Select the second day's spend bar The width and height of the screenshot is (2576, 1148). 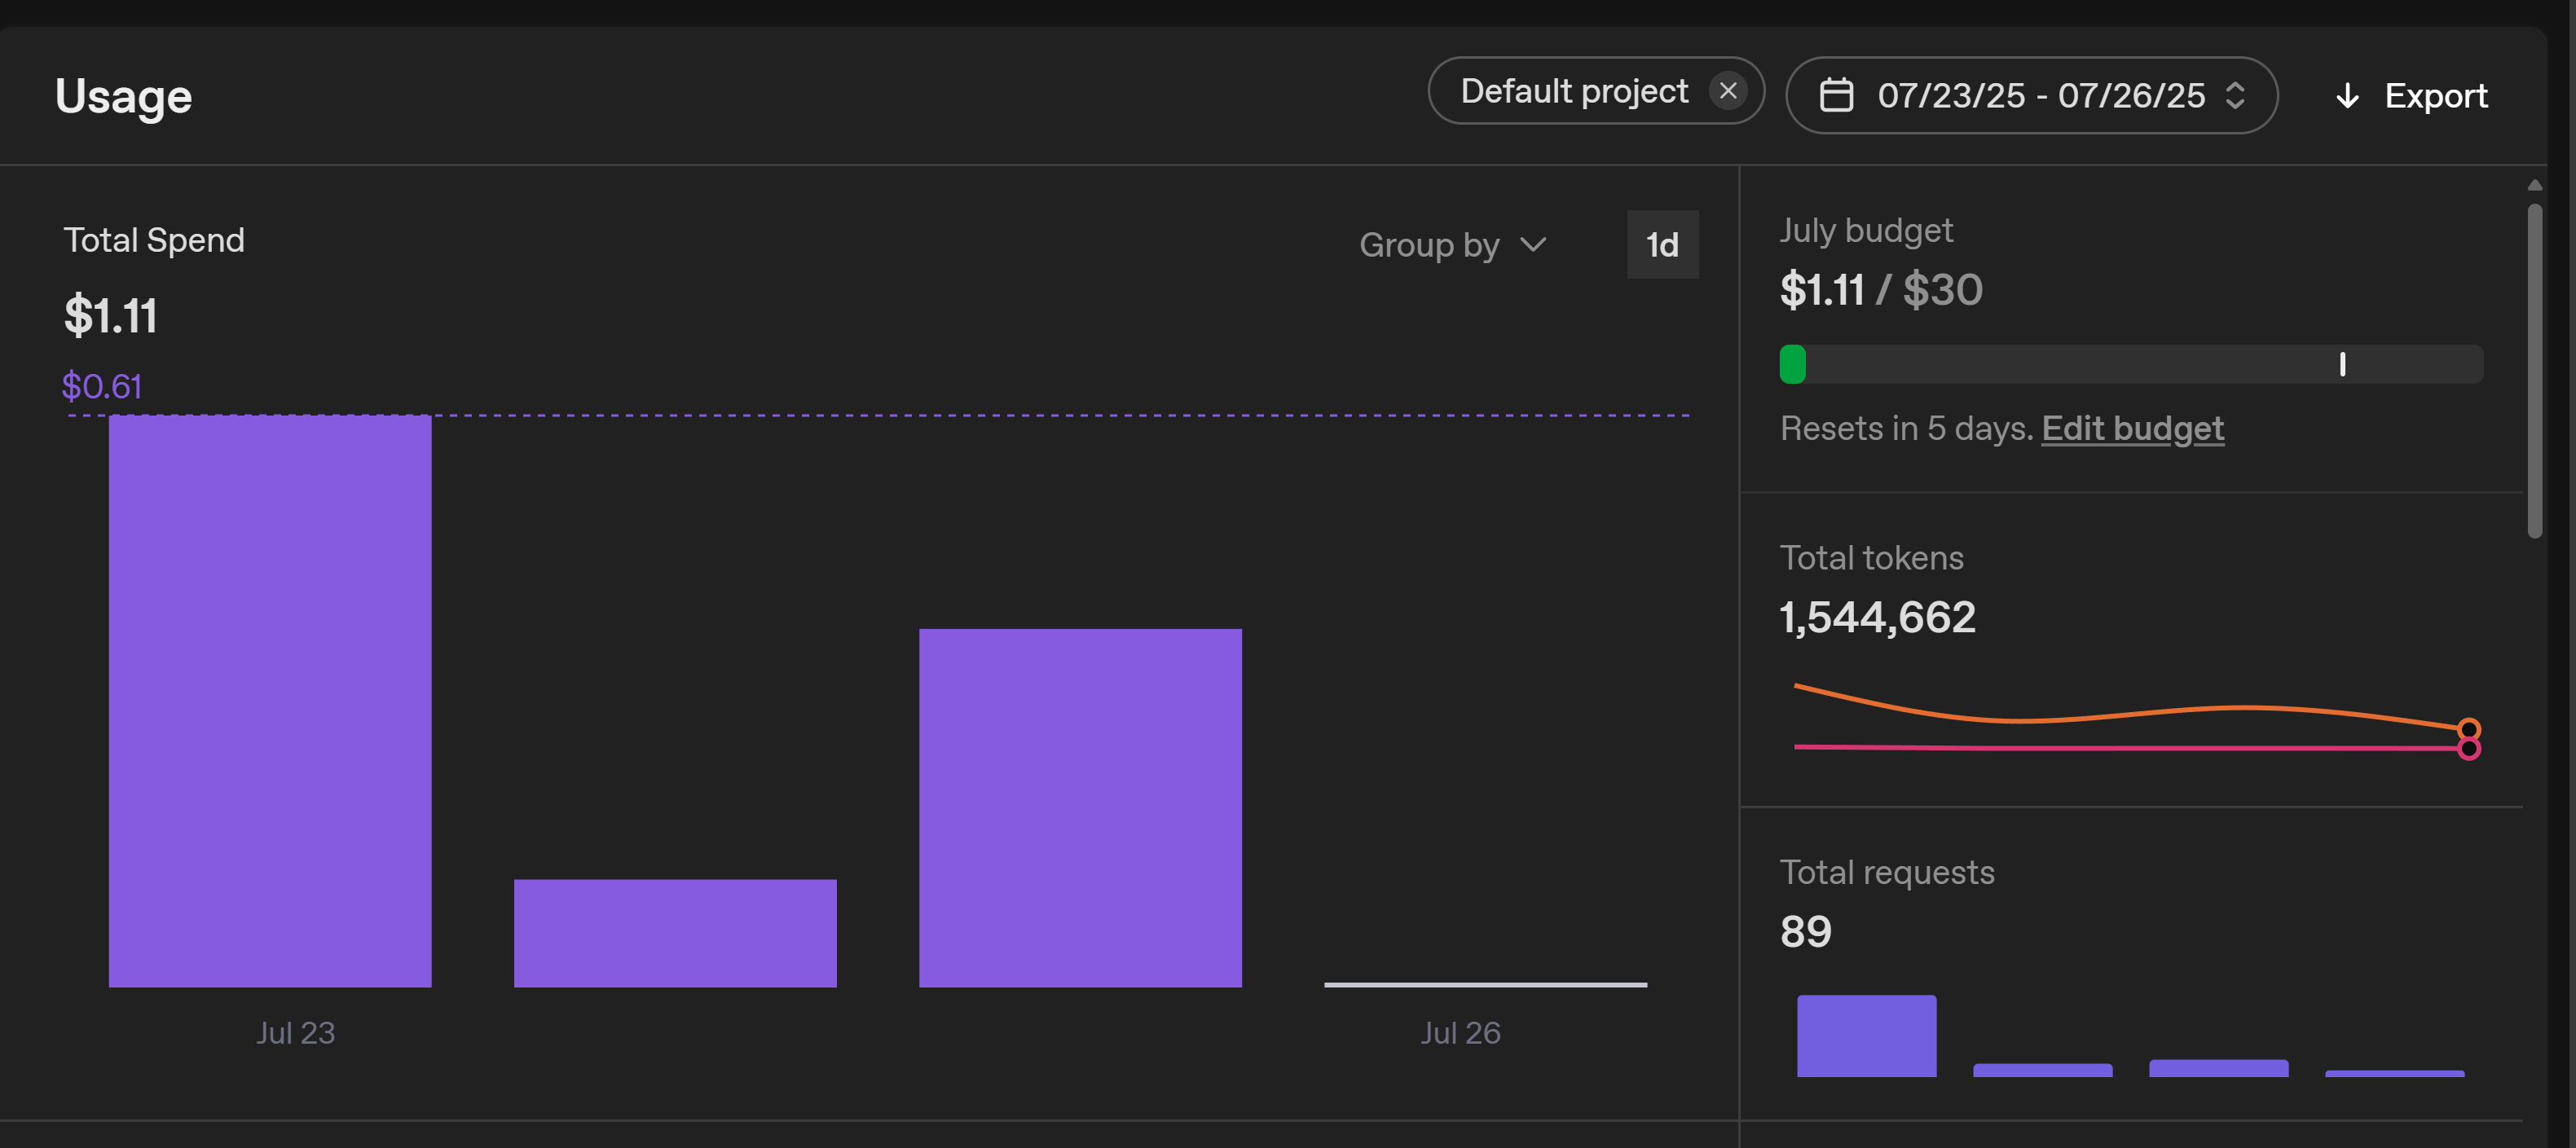[x=675, y=933]
